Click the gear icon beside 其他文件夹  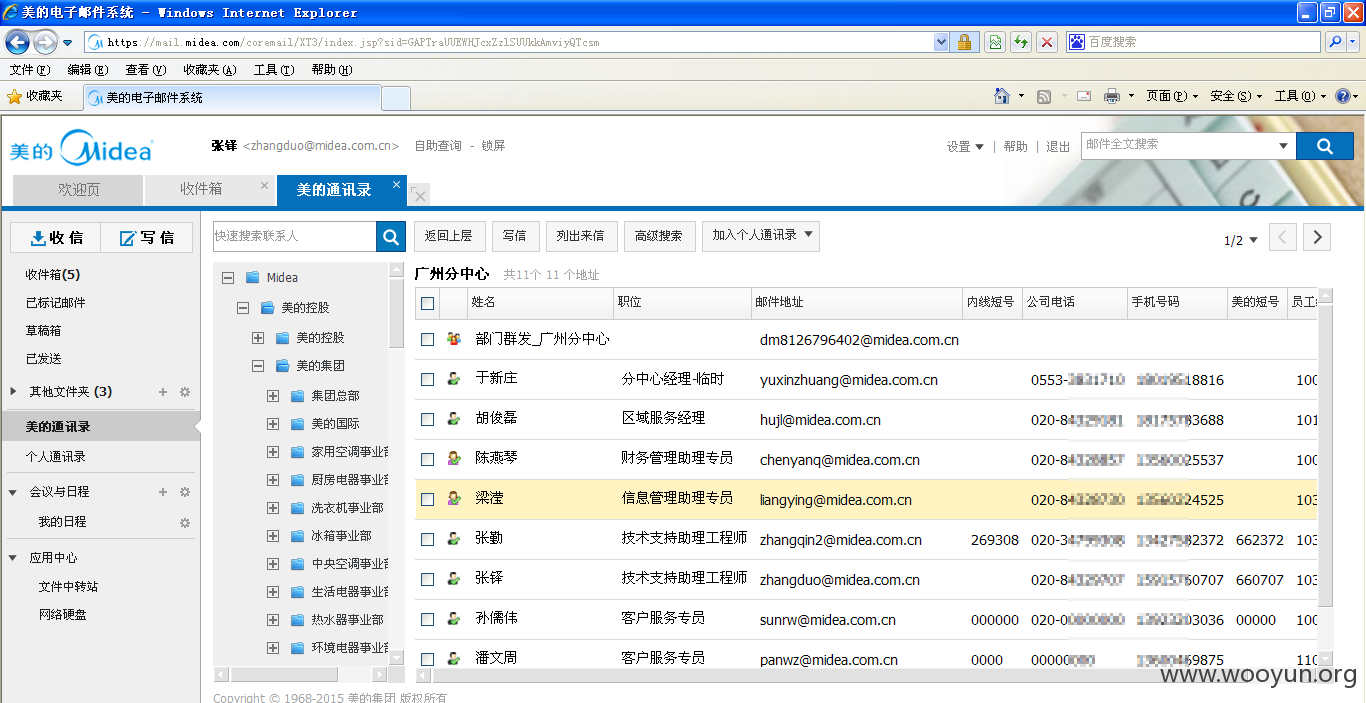185,392
